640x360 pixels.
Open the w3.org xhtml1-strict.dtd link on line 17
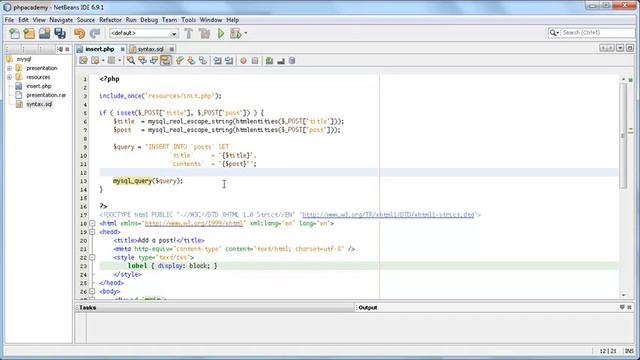[388, 215]
